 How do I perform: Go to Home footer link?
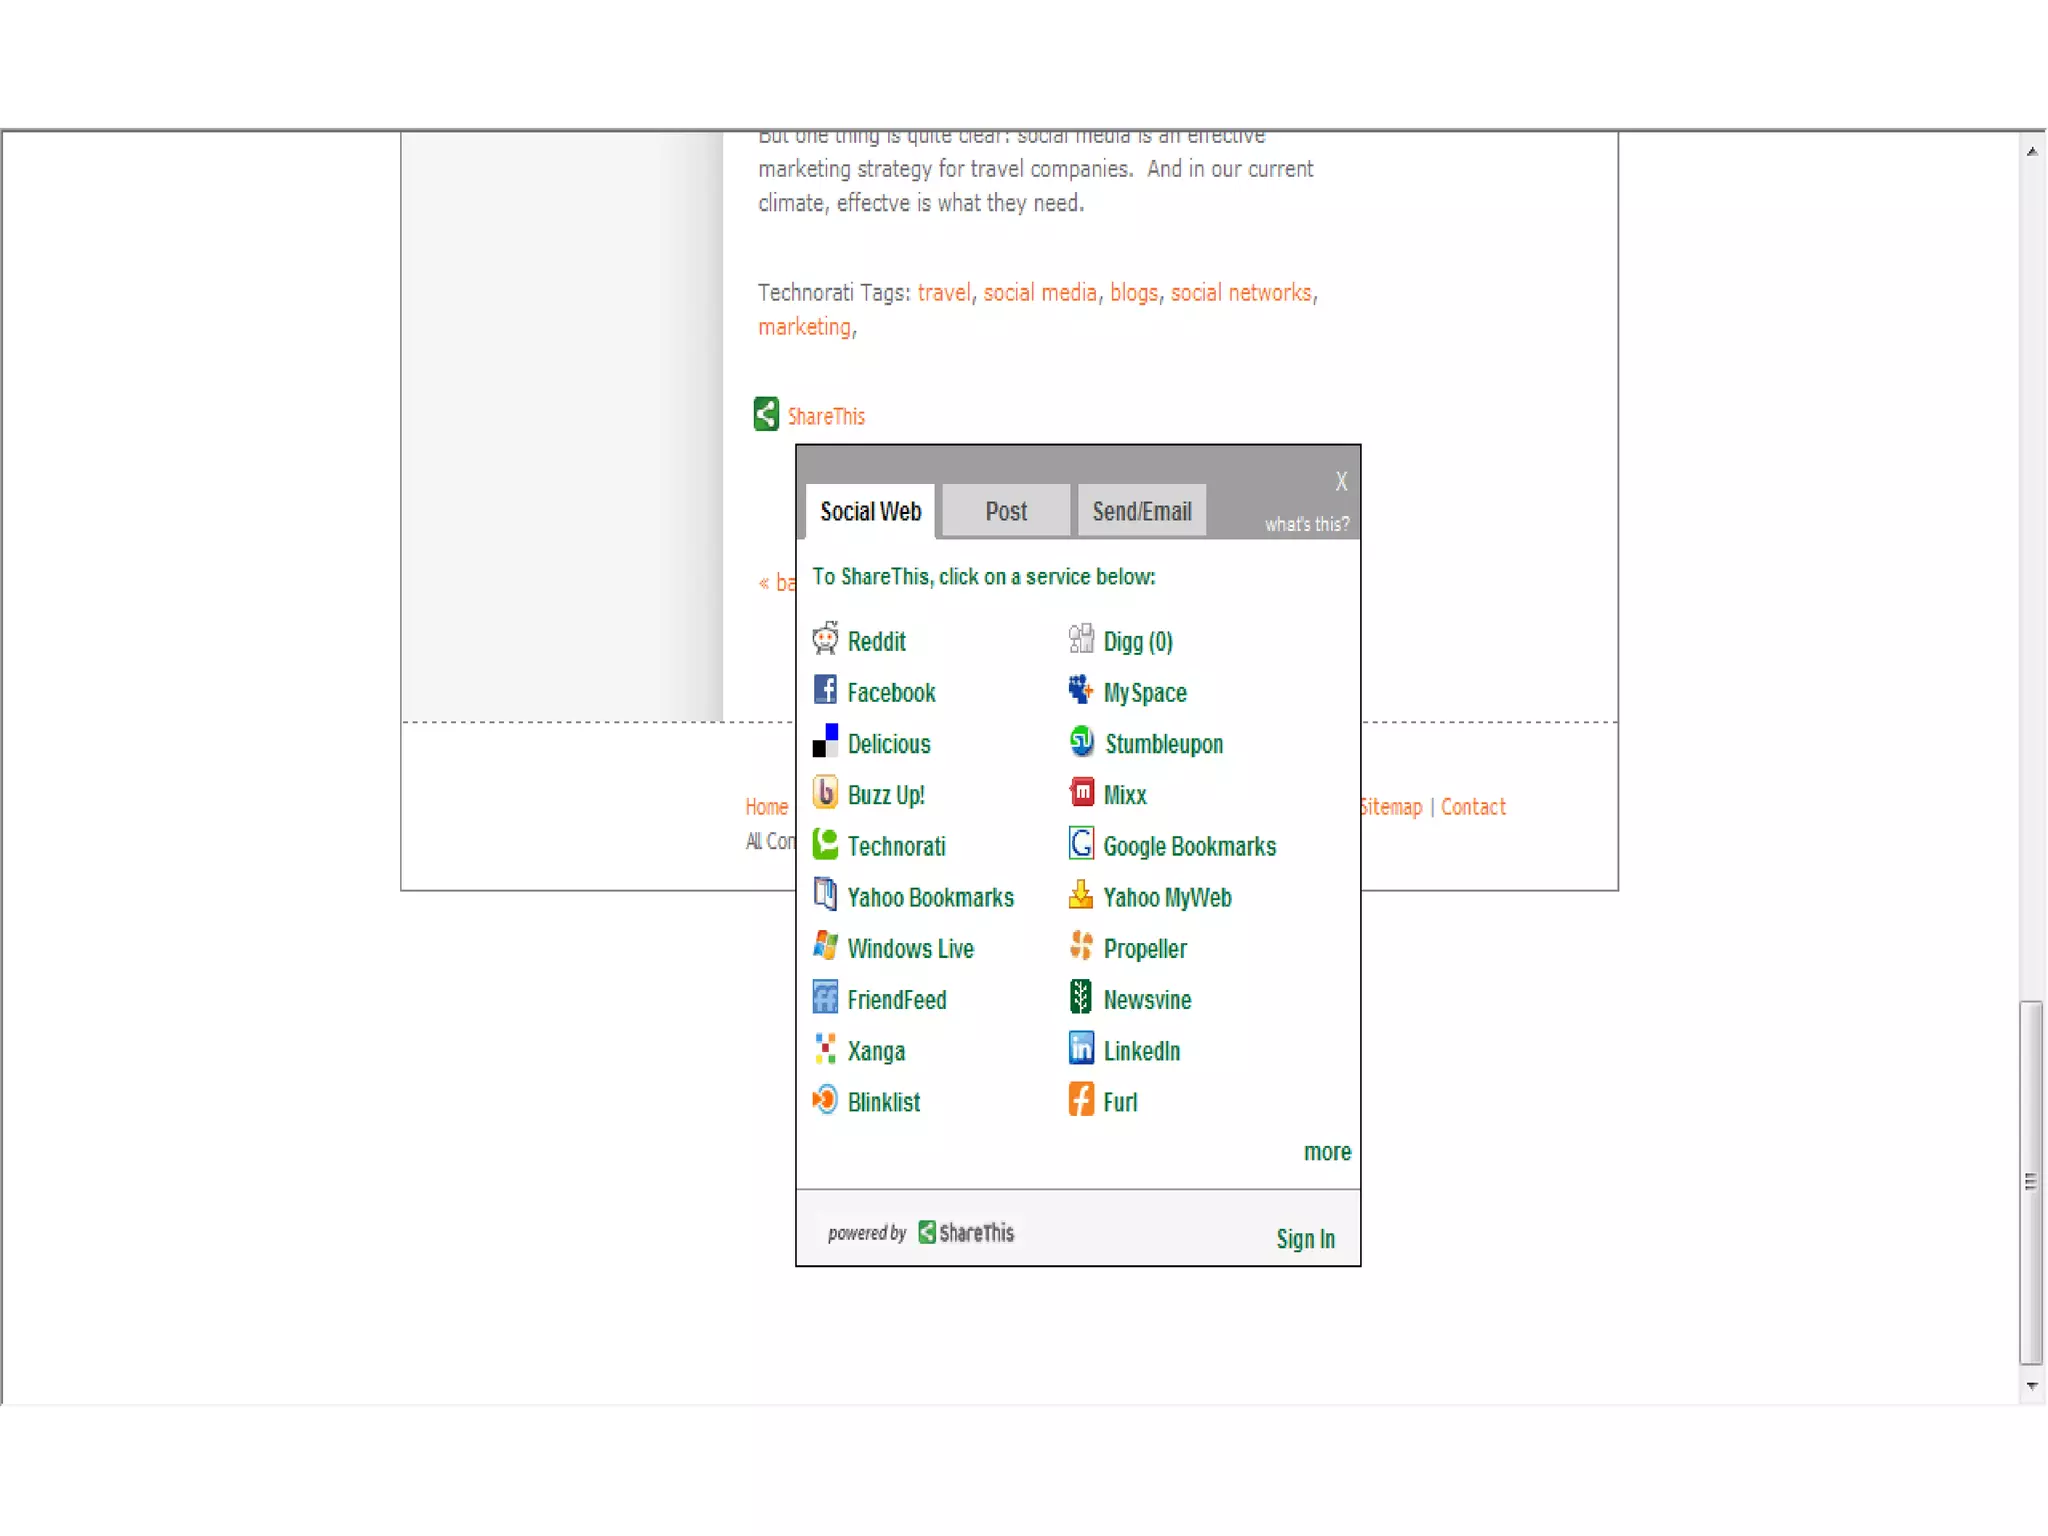click(x=766, y=807)
